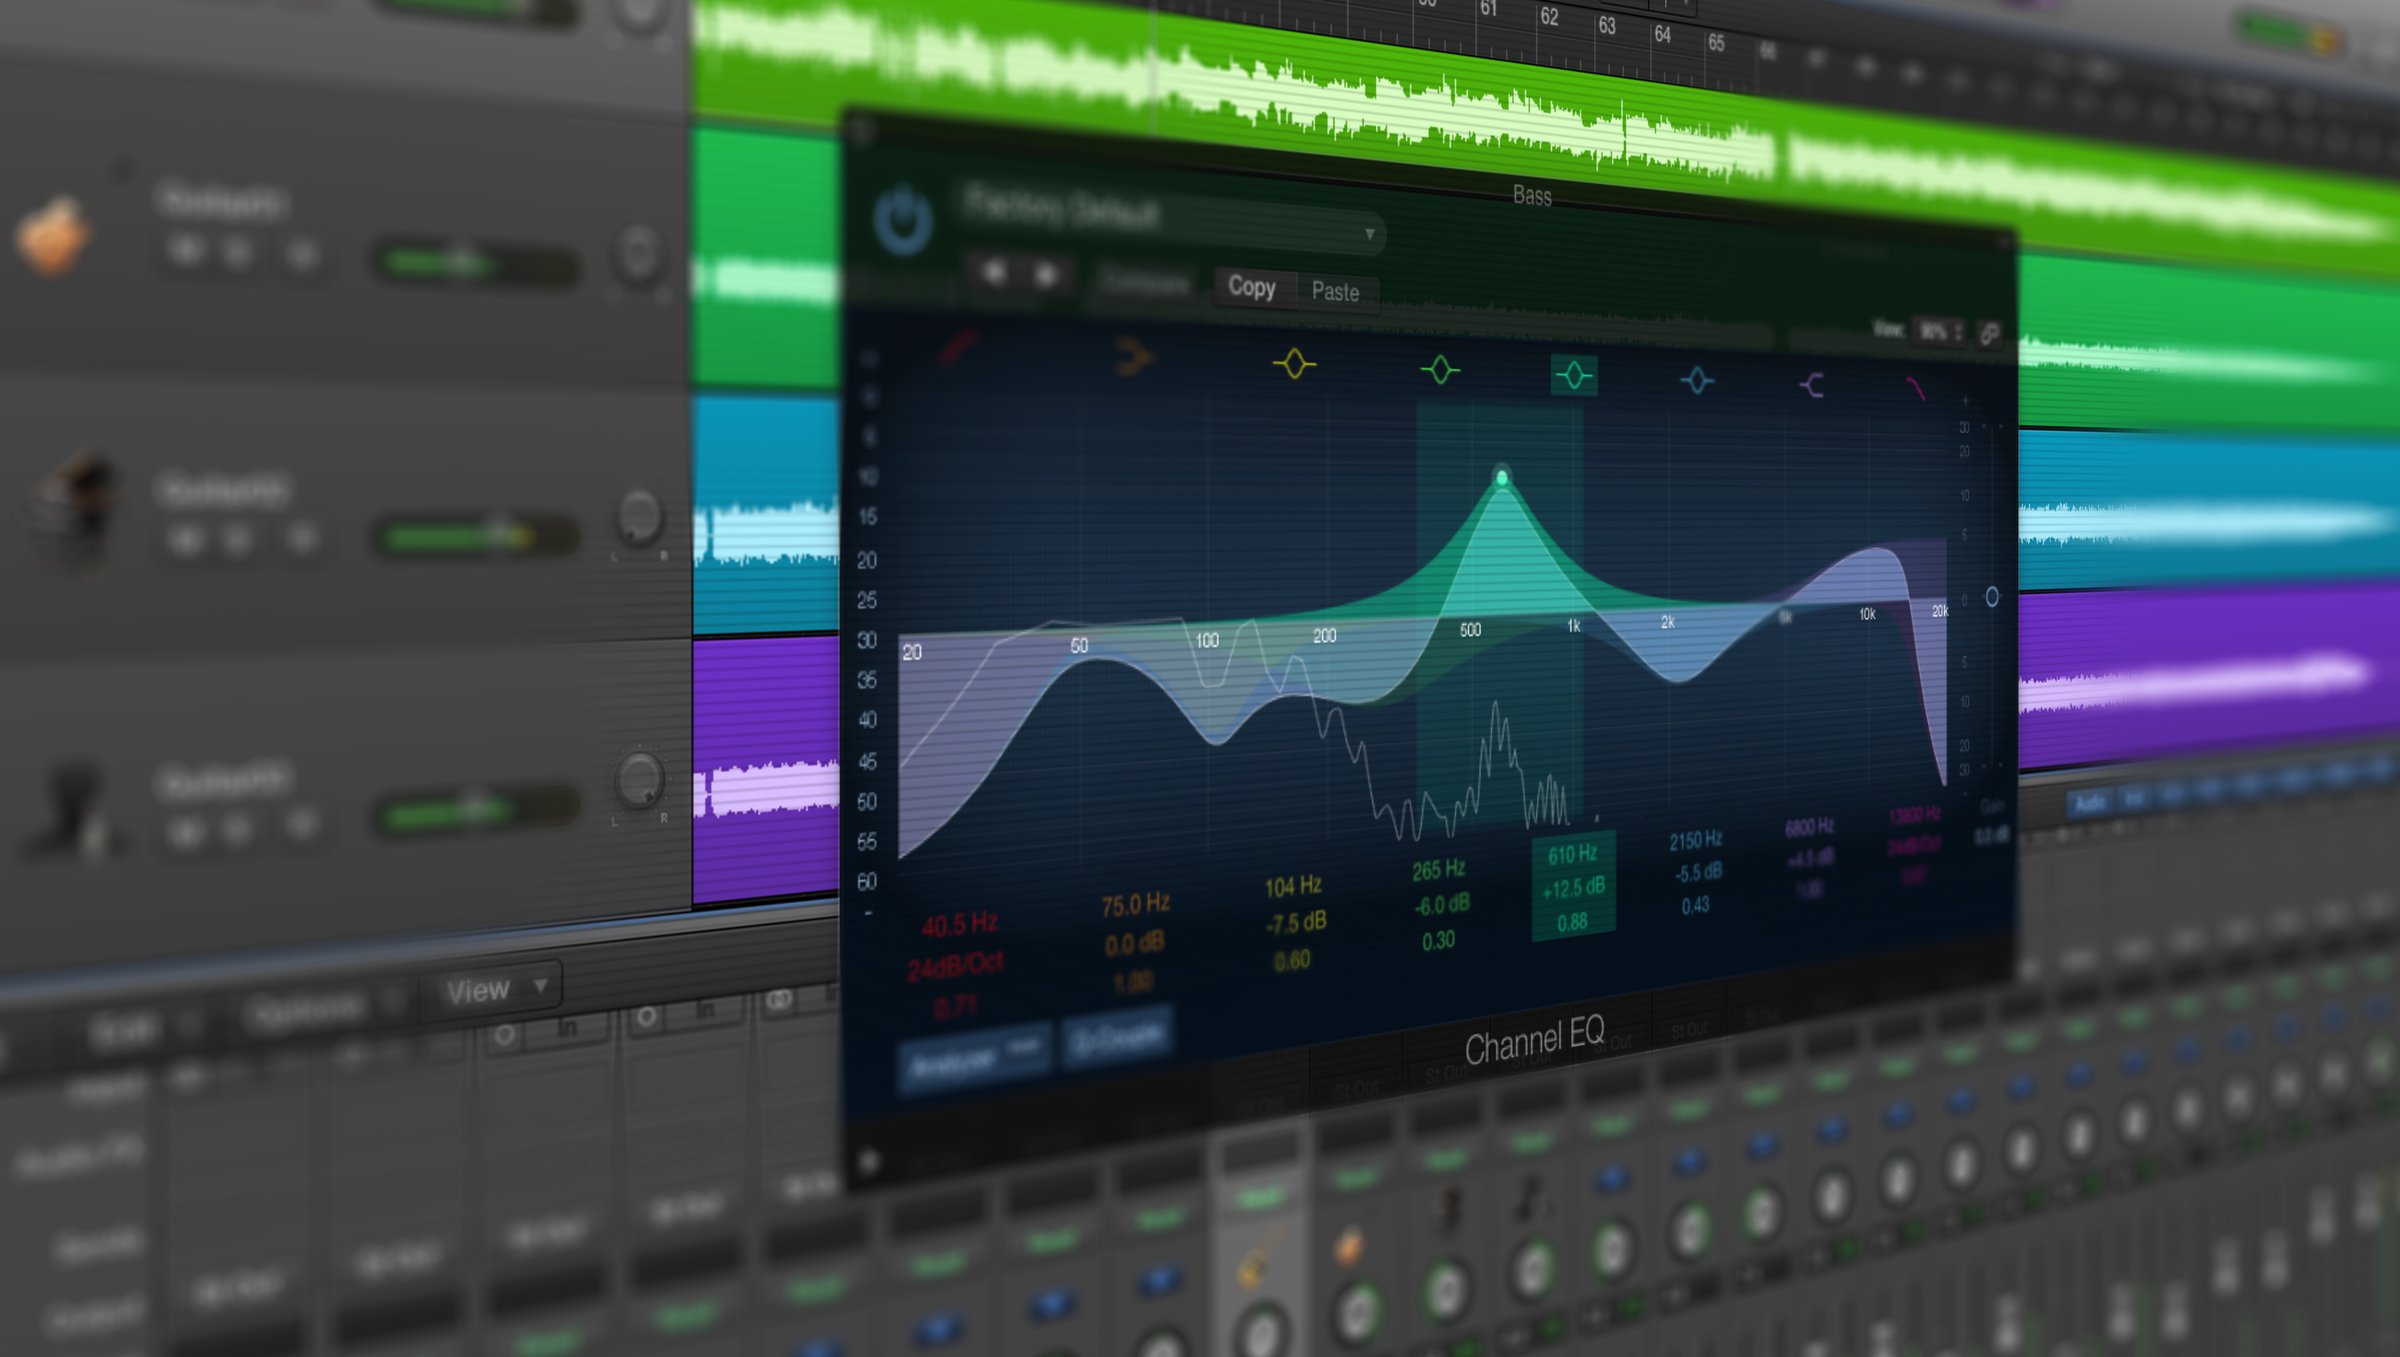Click the Copy button in the EQ header

coord(1252,288)
